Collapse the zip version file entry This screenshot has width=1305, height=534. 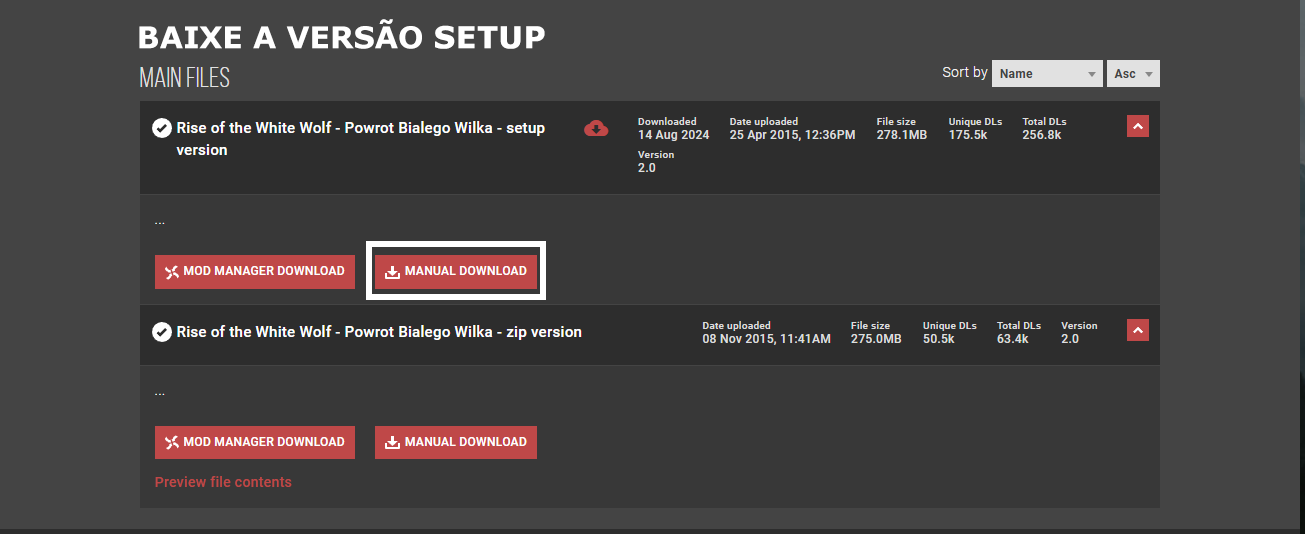1138,330
